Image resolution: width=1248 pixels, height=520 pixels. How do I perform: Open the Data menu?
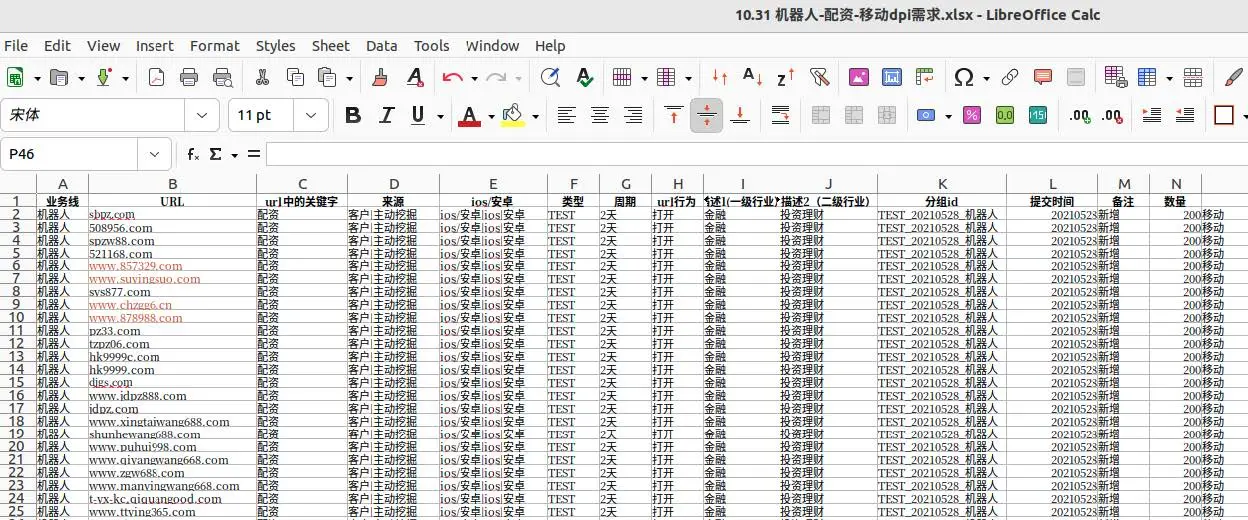click(382, 45)
